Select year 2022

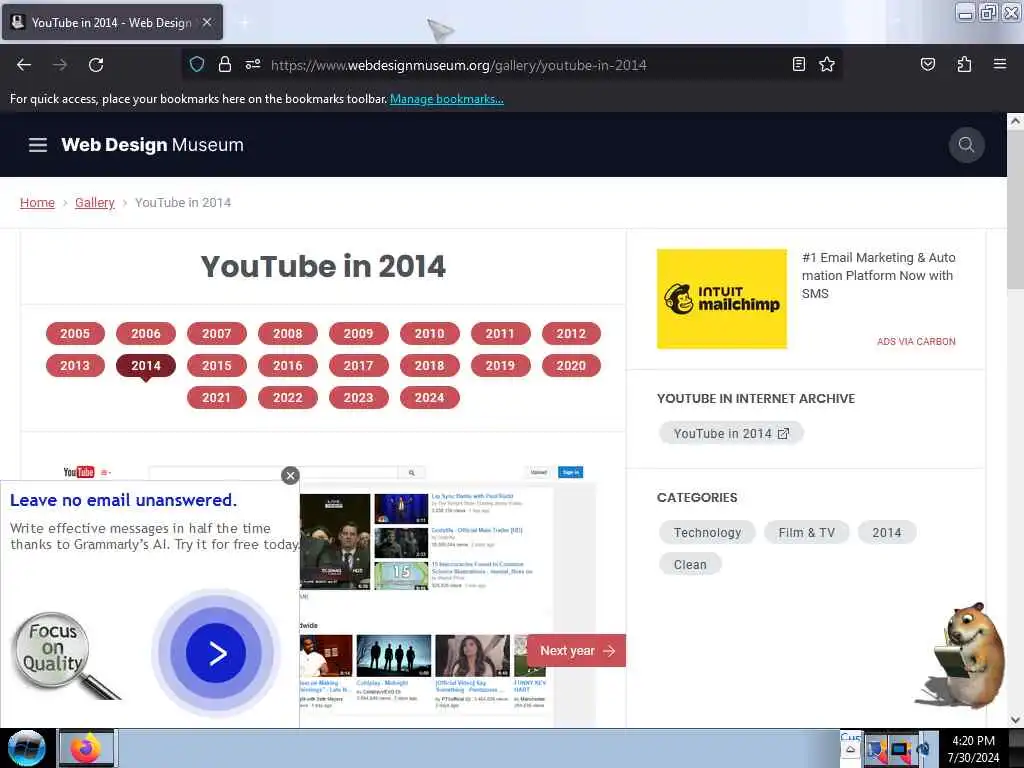pyautogui.click(x=288, y=398)
